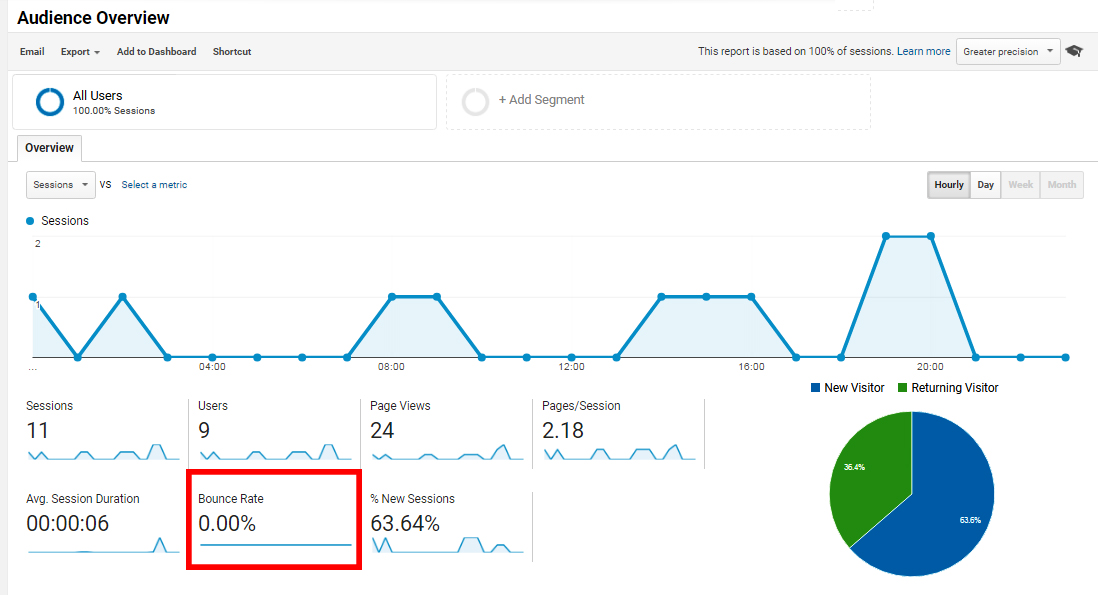Click the Page Views count 24
Image resolution: width=1098 pixels, height=595 pixels.
[x=382, y=430]
